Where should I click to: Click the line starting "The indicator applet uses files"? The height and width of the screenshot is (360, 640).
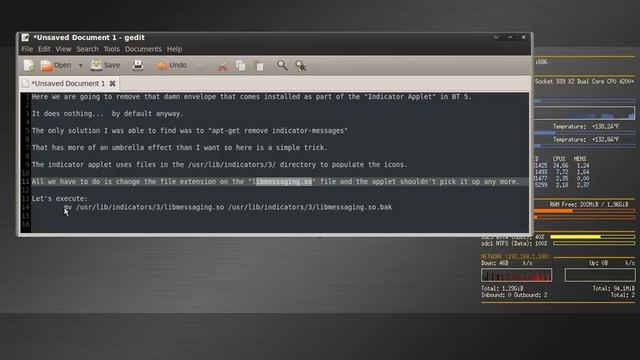(x=220, y=164)
